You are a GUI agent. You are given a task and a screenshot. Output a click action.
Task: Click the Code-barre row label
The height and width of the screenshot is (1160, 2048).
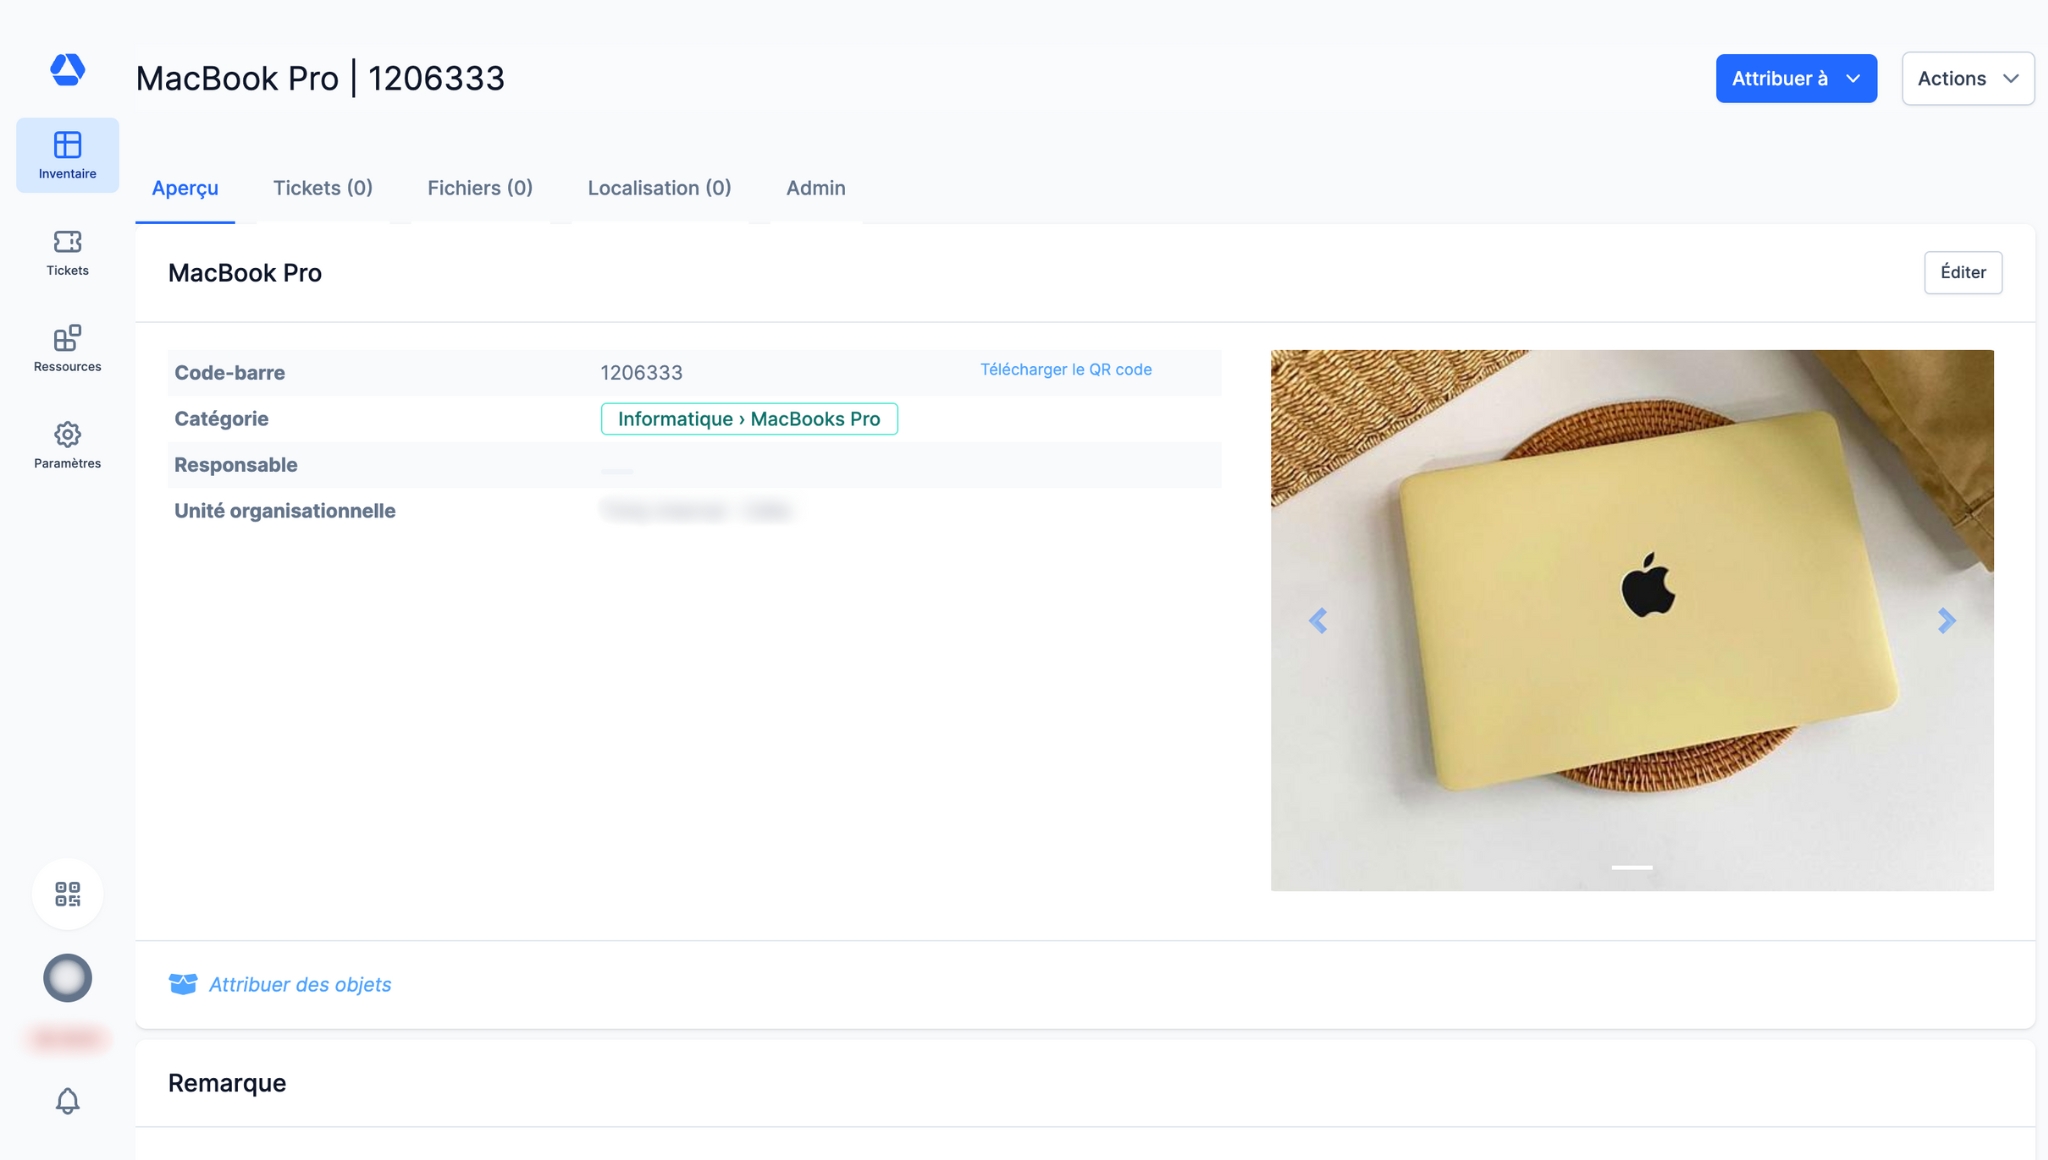(230, 373)
